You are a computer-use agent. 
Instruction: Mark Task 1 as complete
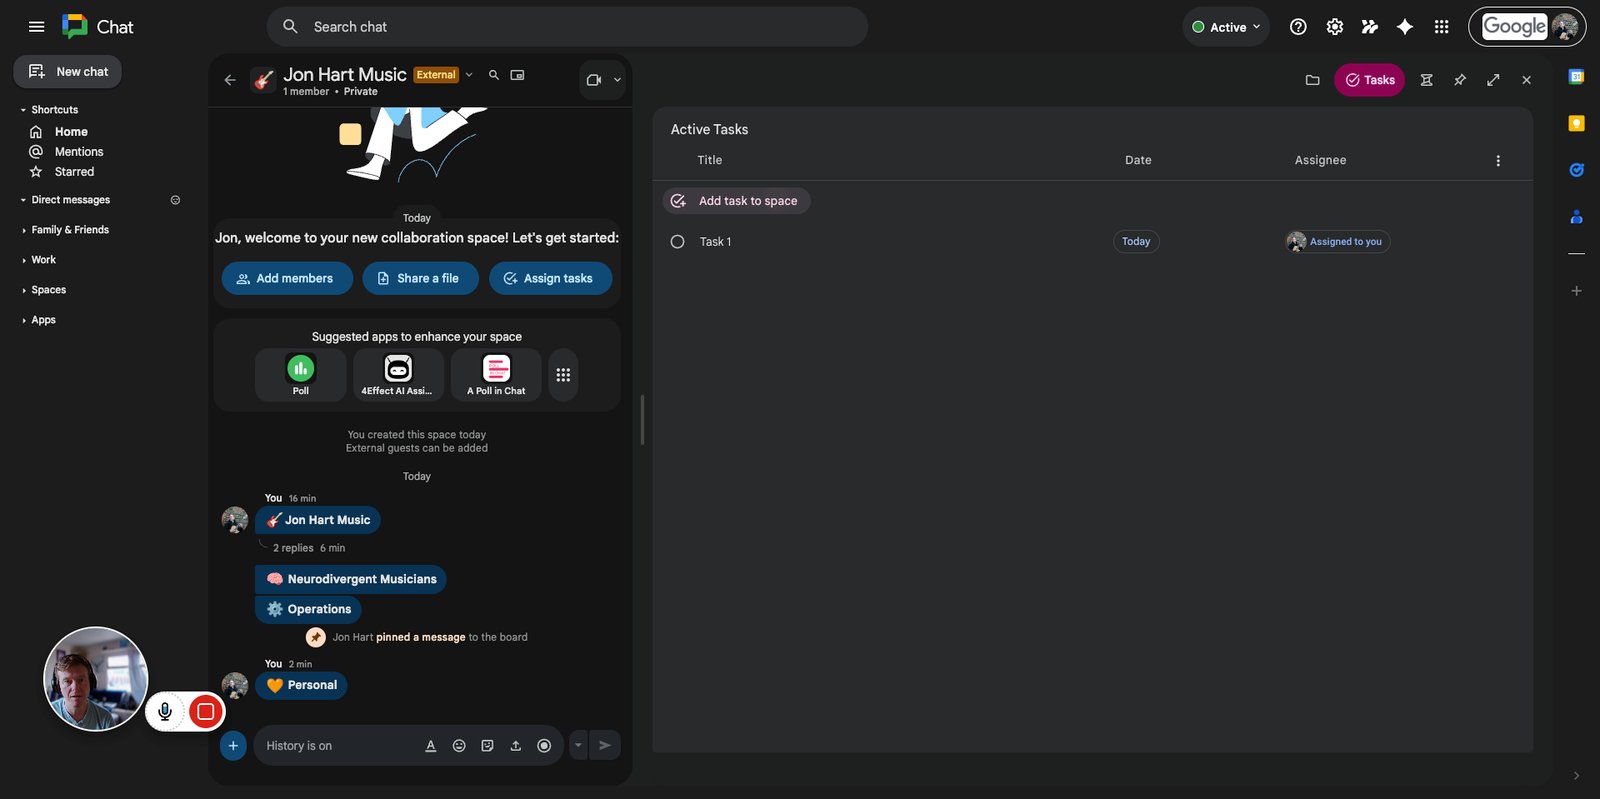[677, 242]
